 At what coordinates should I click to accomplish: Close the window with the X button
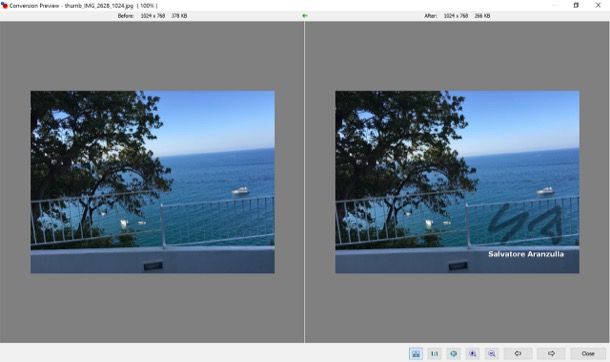(x=598, y=5)
